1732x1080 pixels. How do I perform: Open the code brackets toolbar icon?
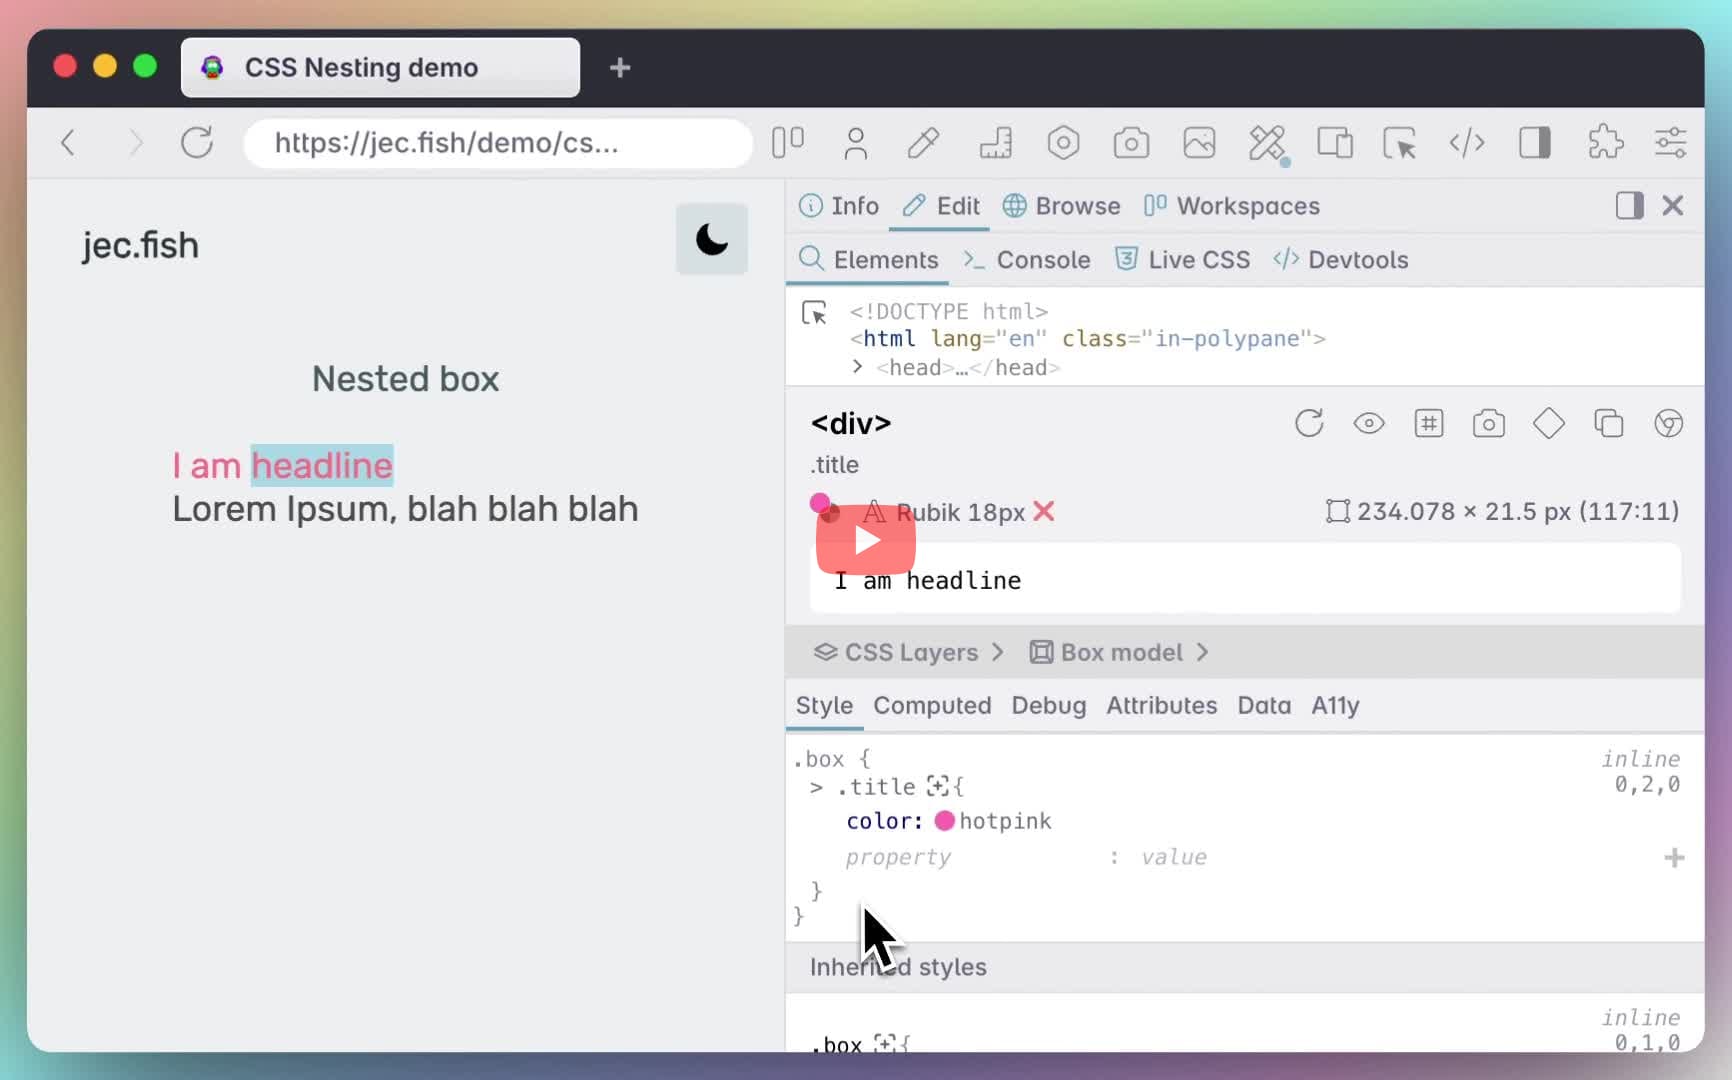click(1467, 143)
